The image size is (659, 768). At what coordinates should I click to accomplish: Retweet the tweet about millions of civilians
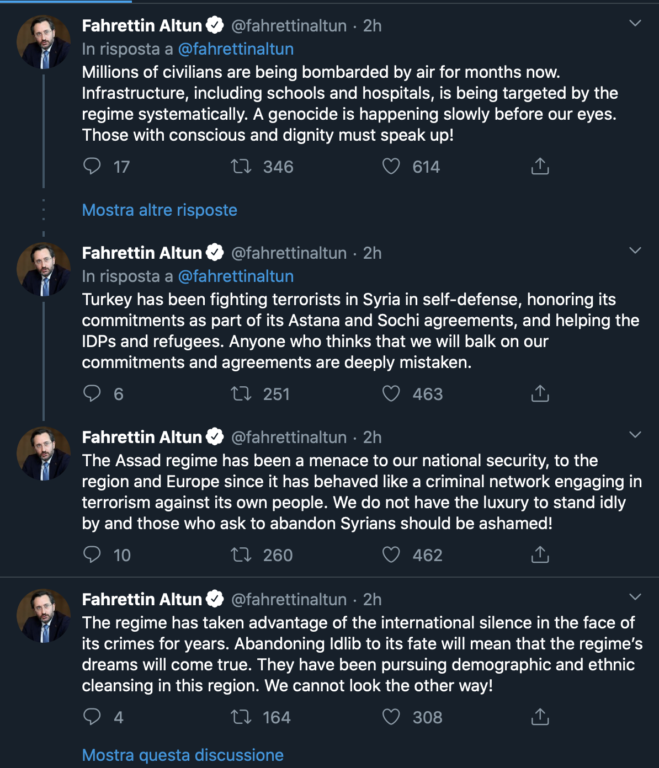click(x=241, y=167)
